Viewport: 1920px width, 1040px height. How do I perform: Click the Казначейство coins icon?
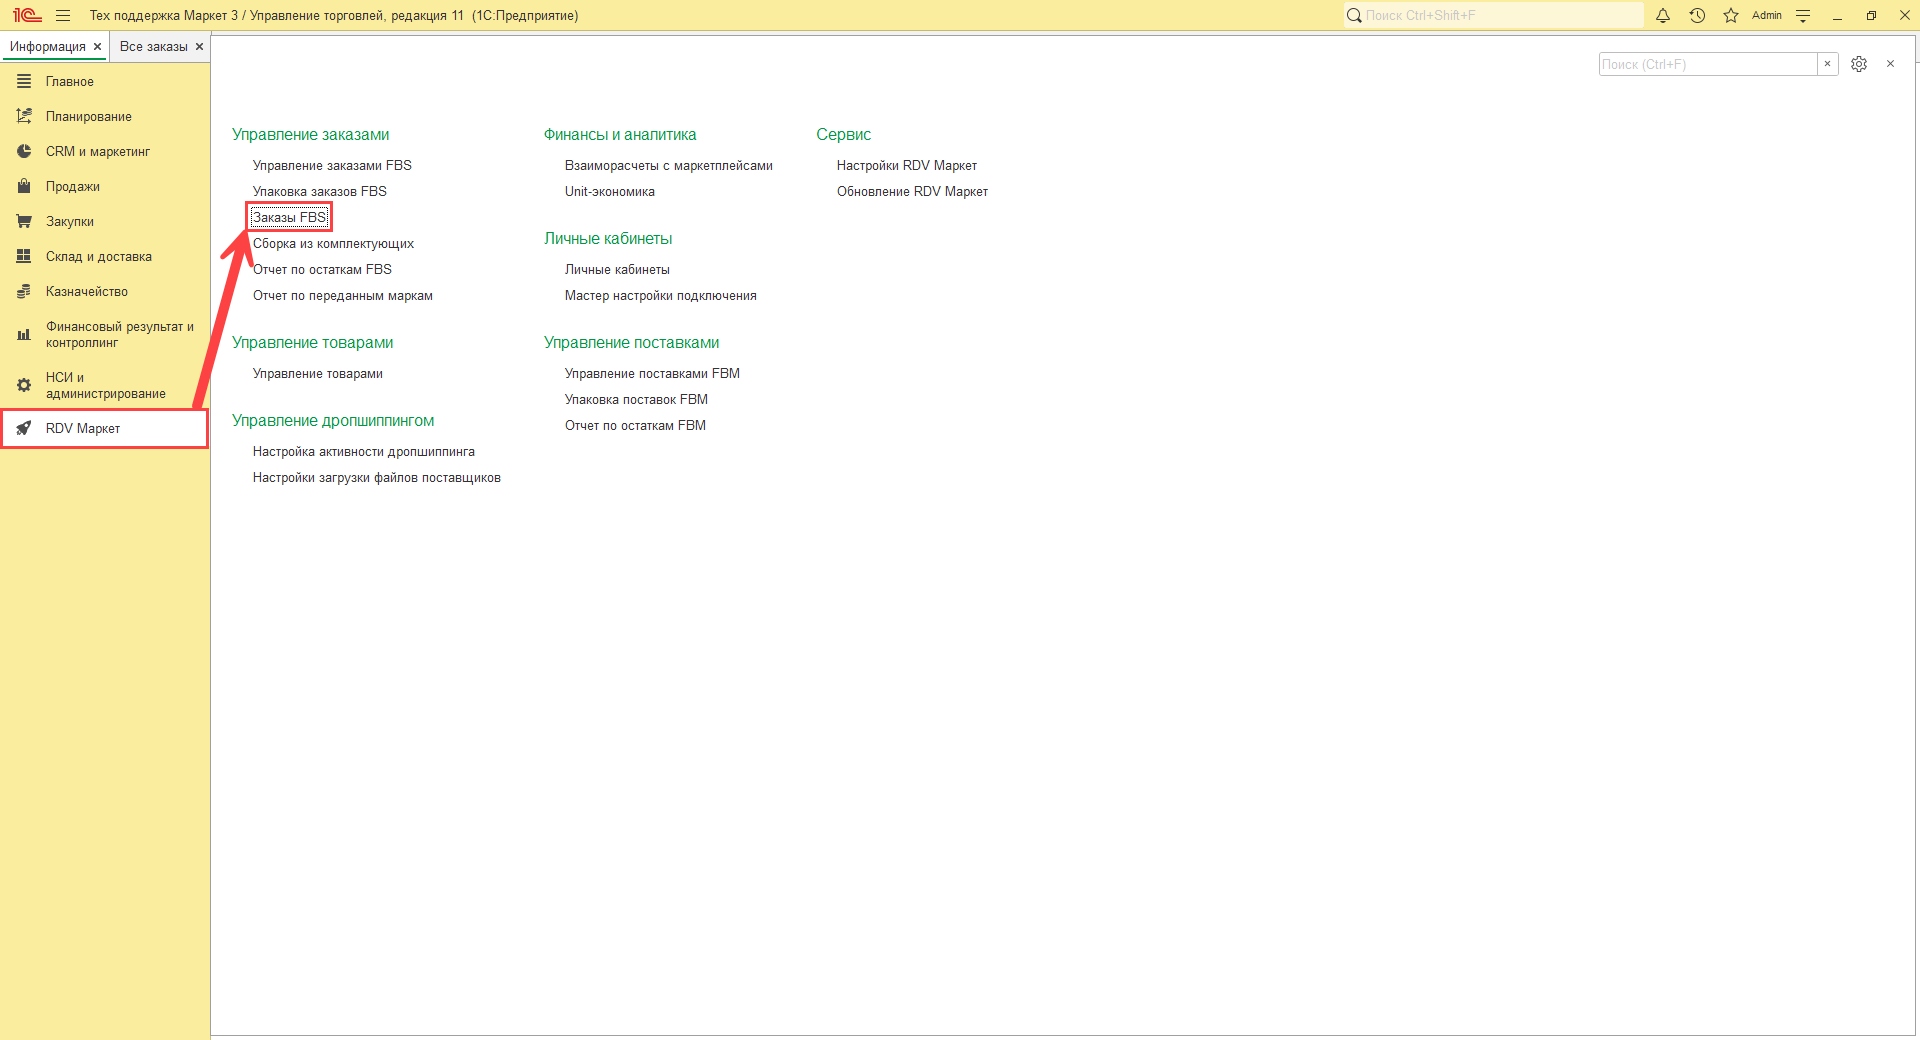[24, 291]
